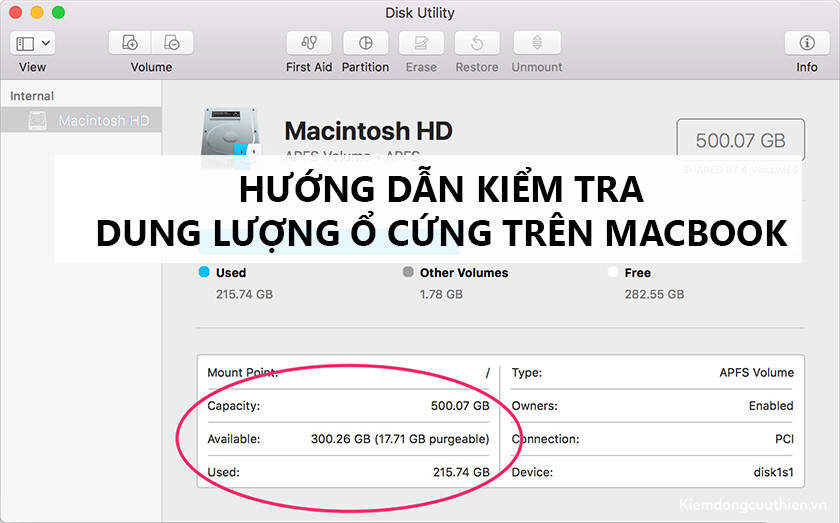Click the Capacity 500.07 GB table value
This screenshot has height=523, width=840.
click(460, 406)
